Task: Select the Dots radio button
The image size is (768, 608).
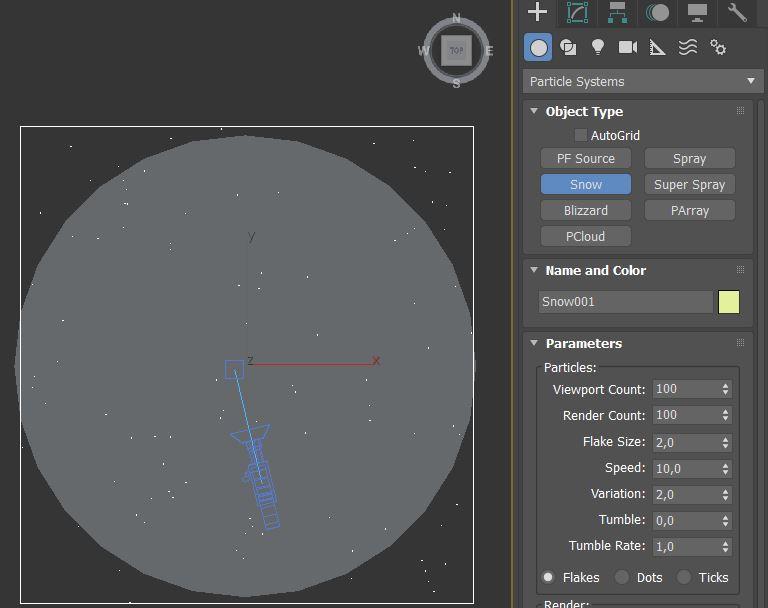Action: click(x=622, y=577)
